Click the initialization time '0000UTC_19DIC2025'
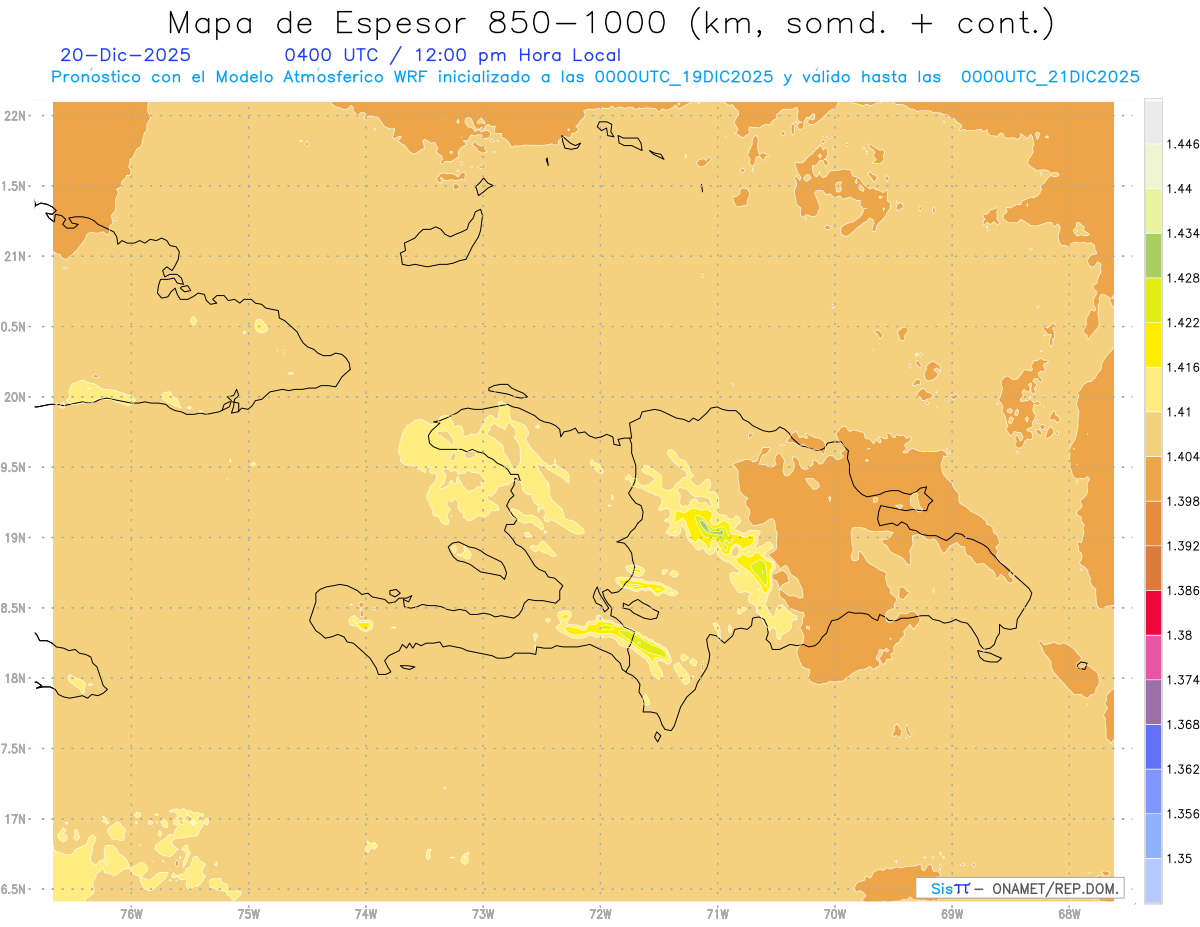 684,77
